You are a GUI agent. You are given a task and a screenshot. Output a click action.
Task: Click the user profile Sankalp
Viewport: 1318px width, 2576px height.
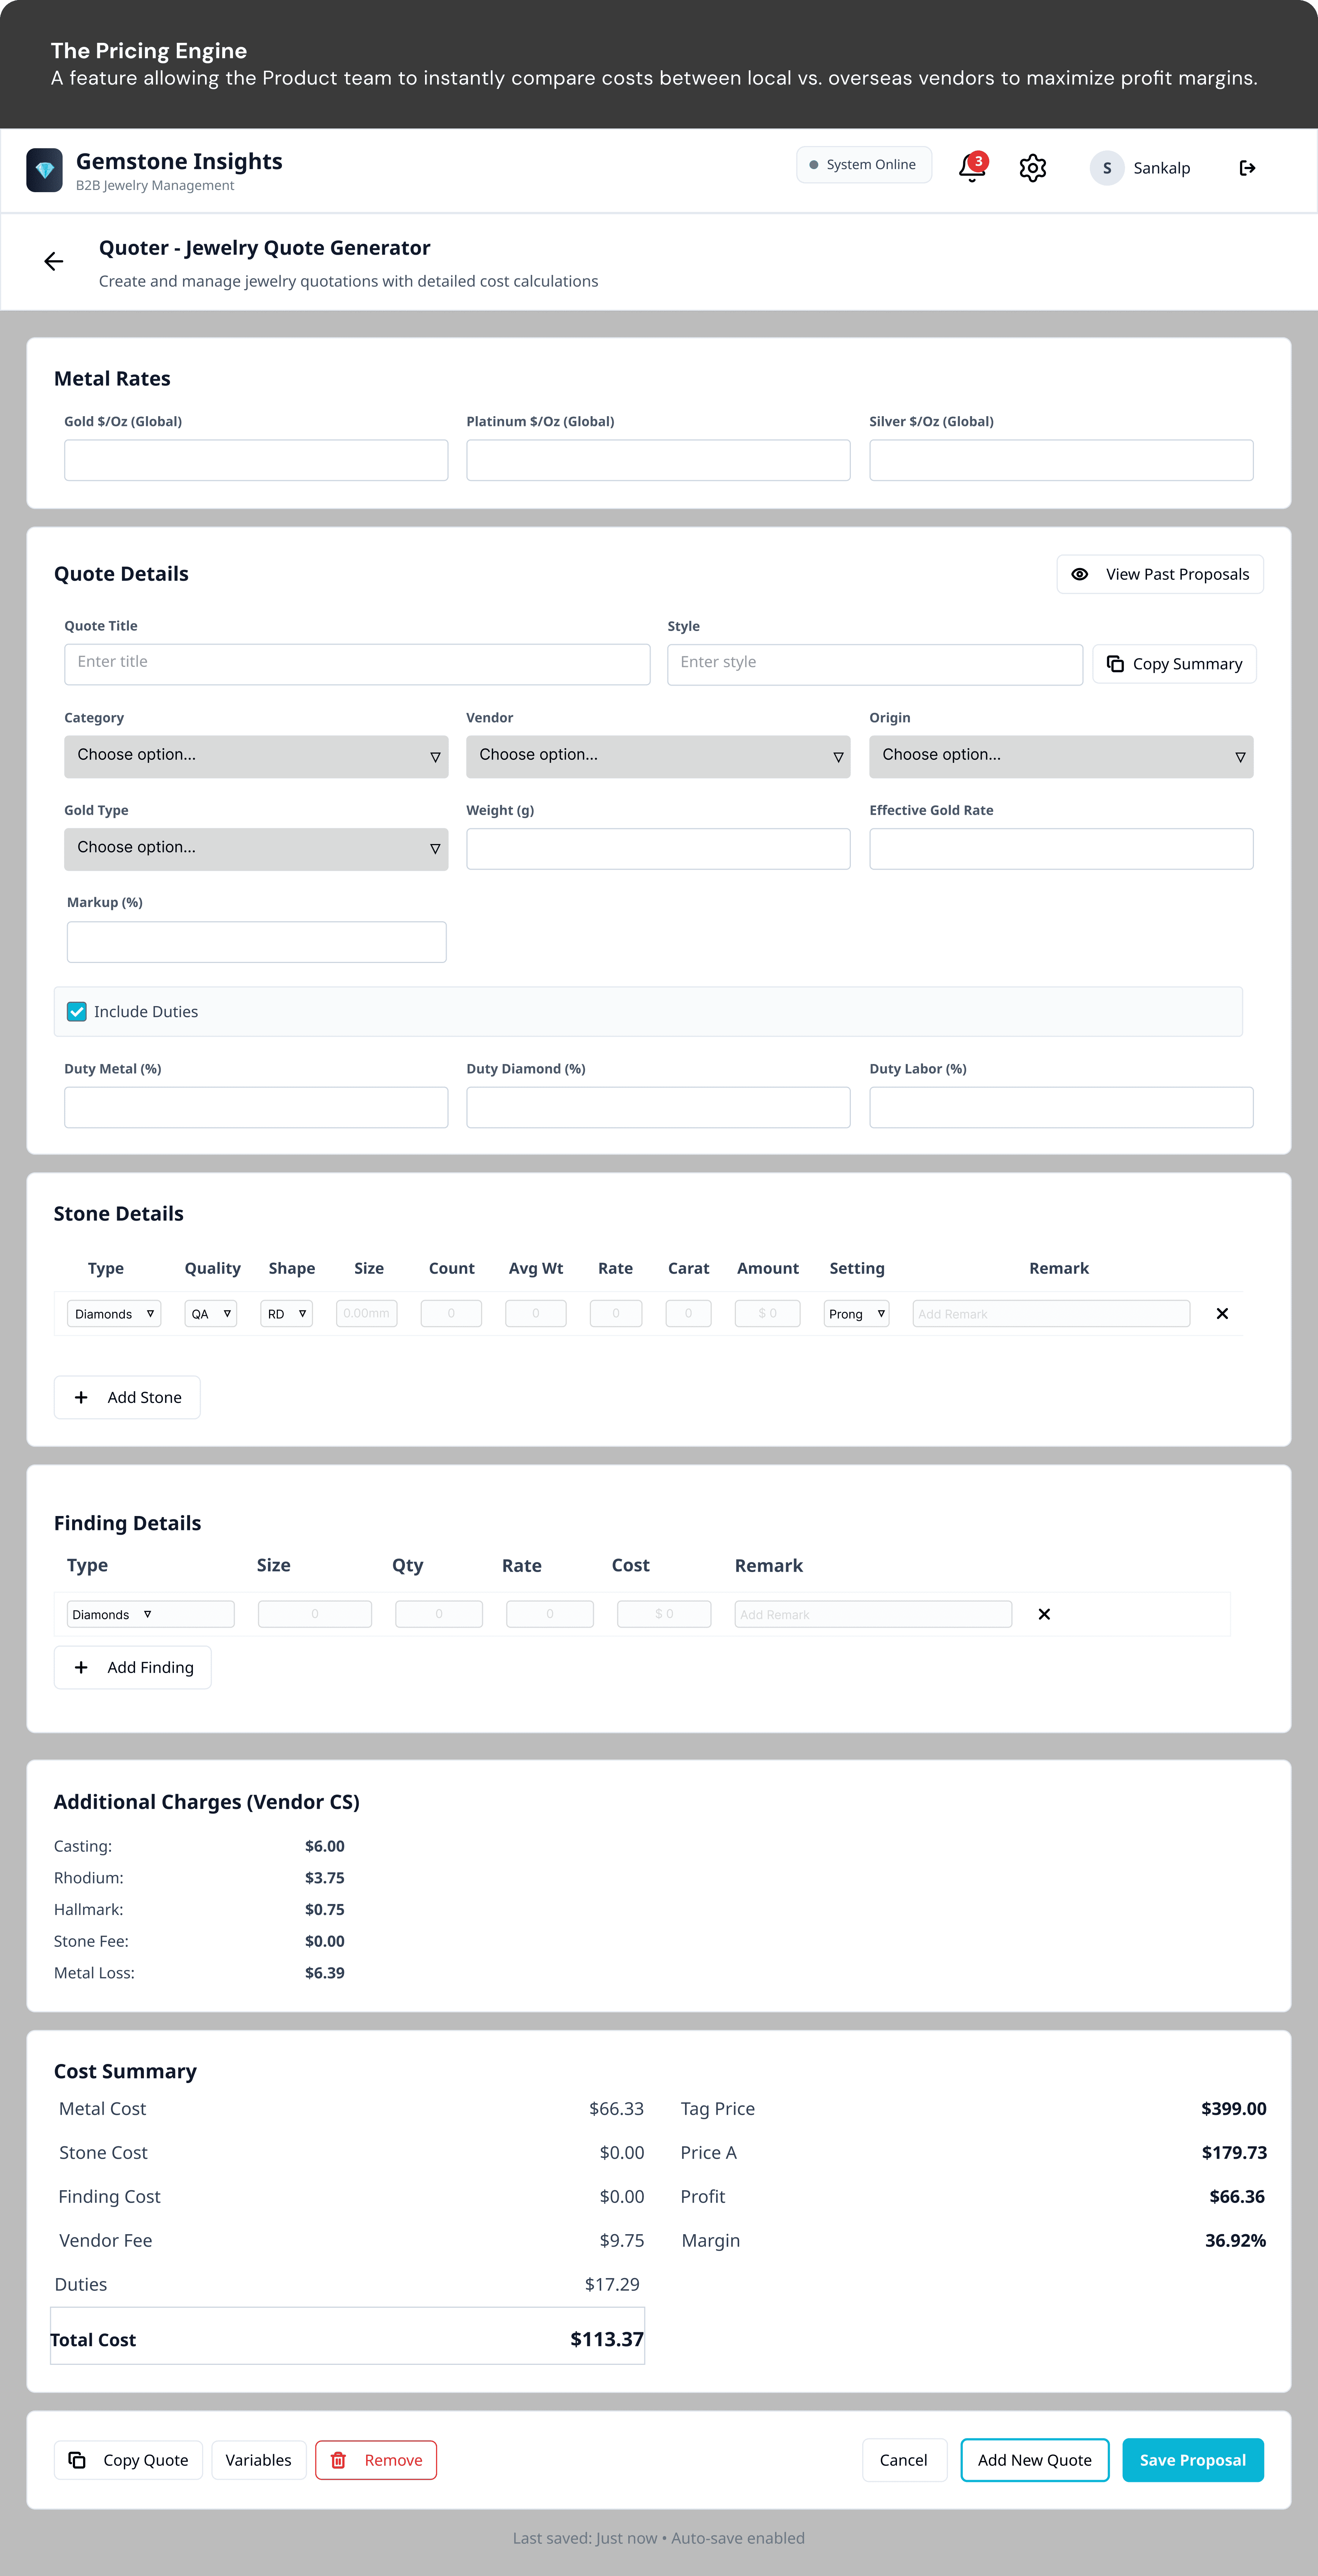tap(1140, 168)
